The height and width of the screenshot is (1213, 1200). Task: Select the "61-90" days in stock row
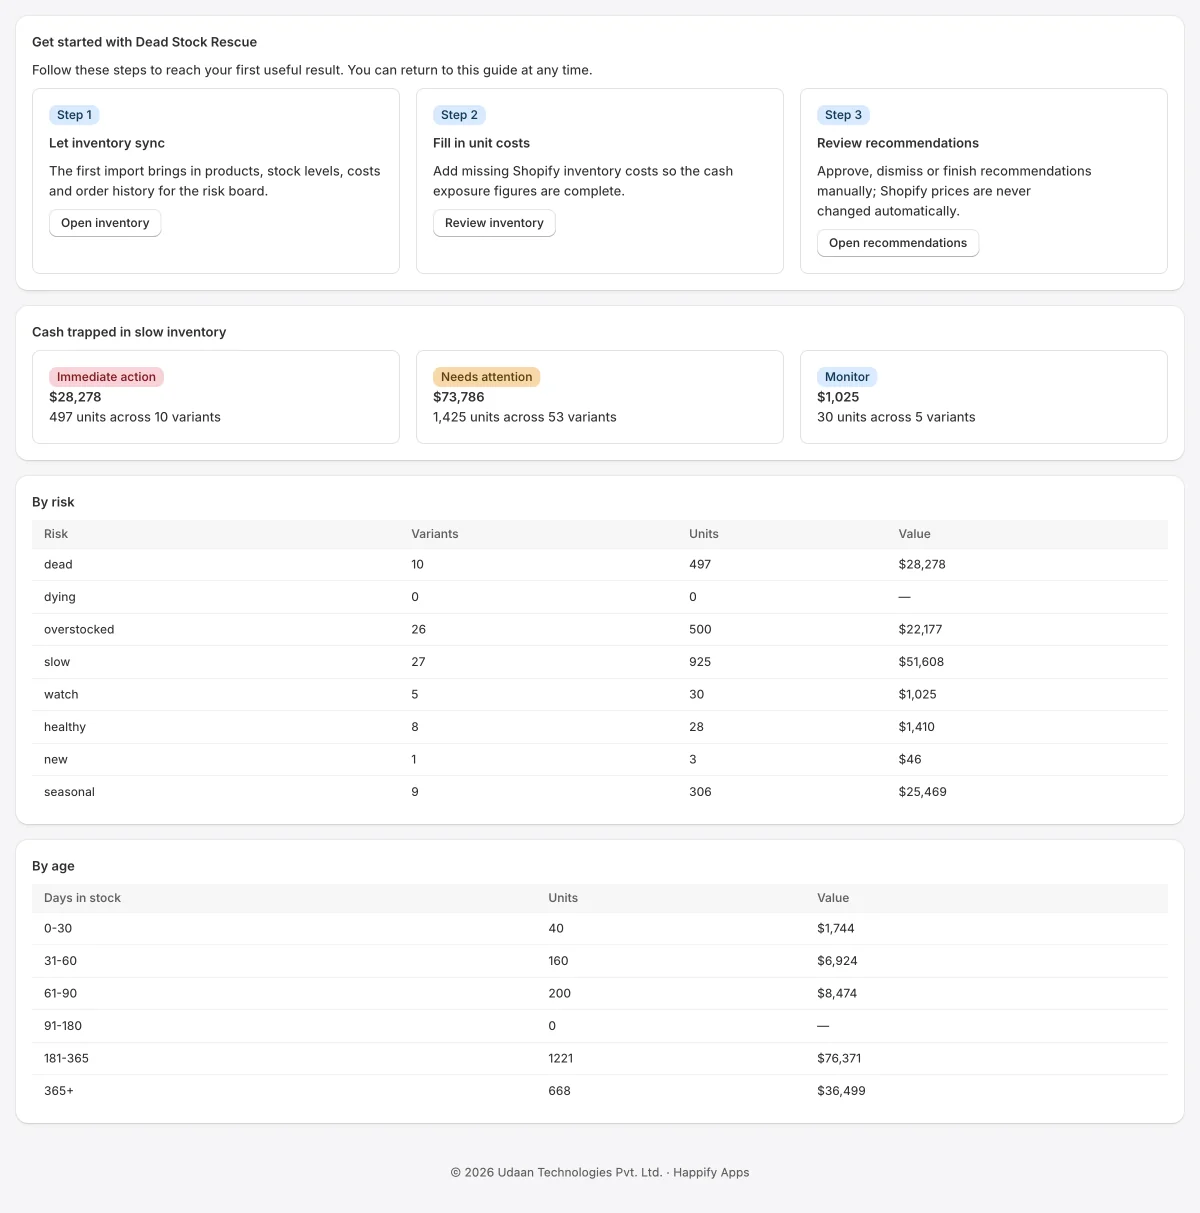(x=600, y=994)
